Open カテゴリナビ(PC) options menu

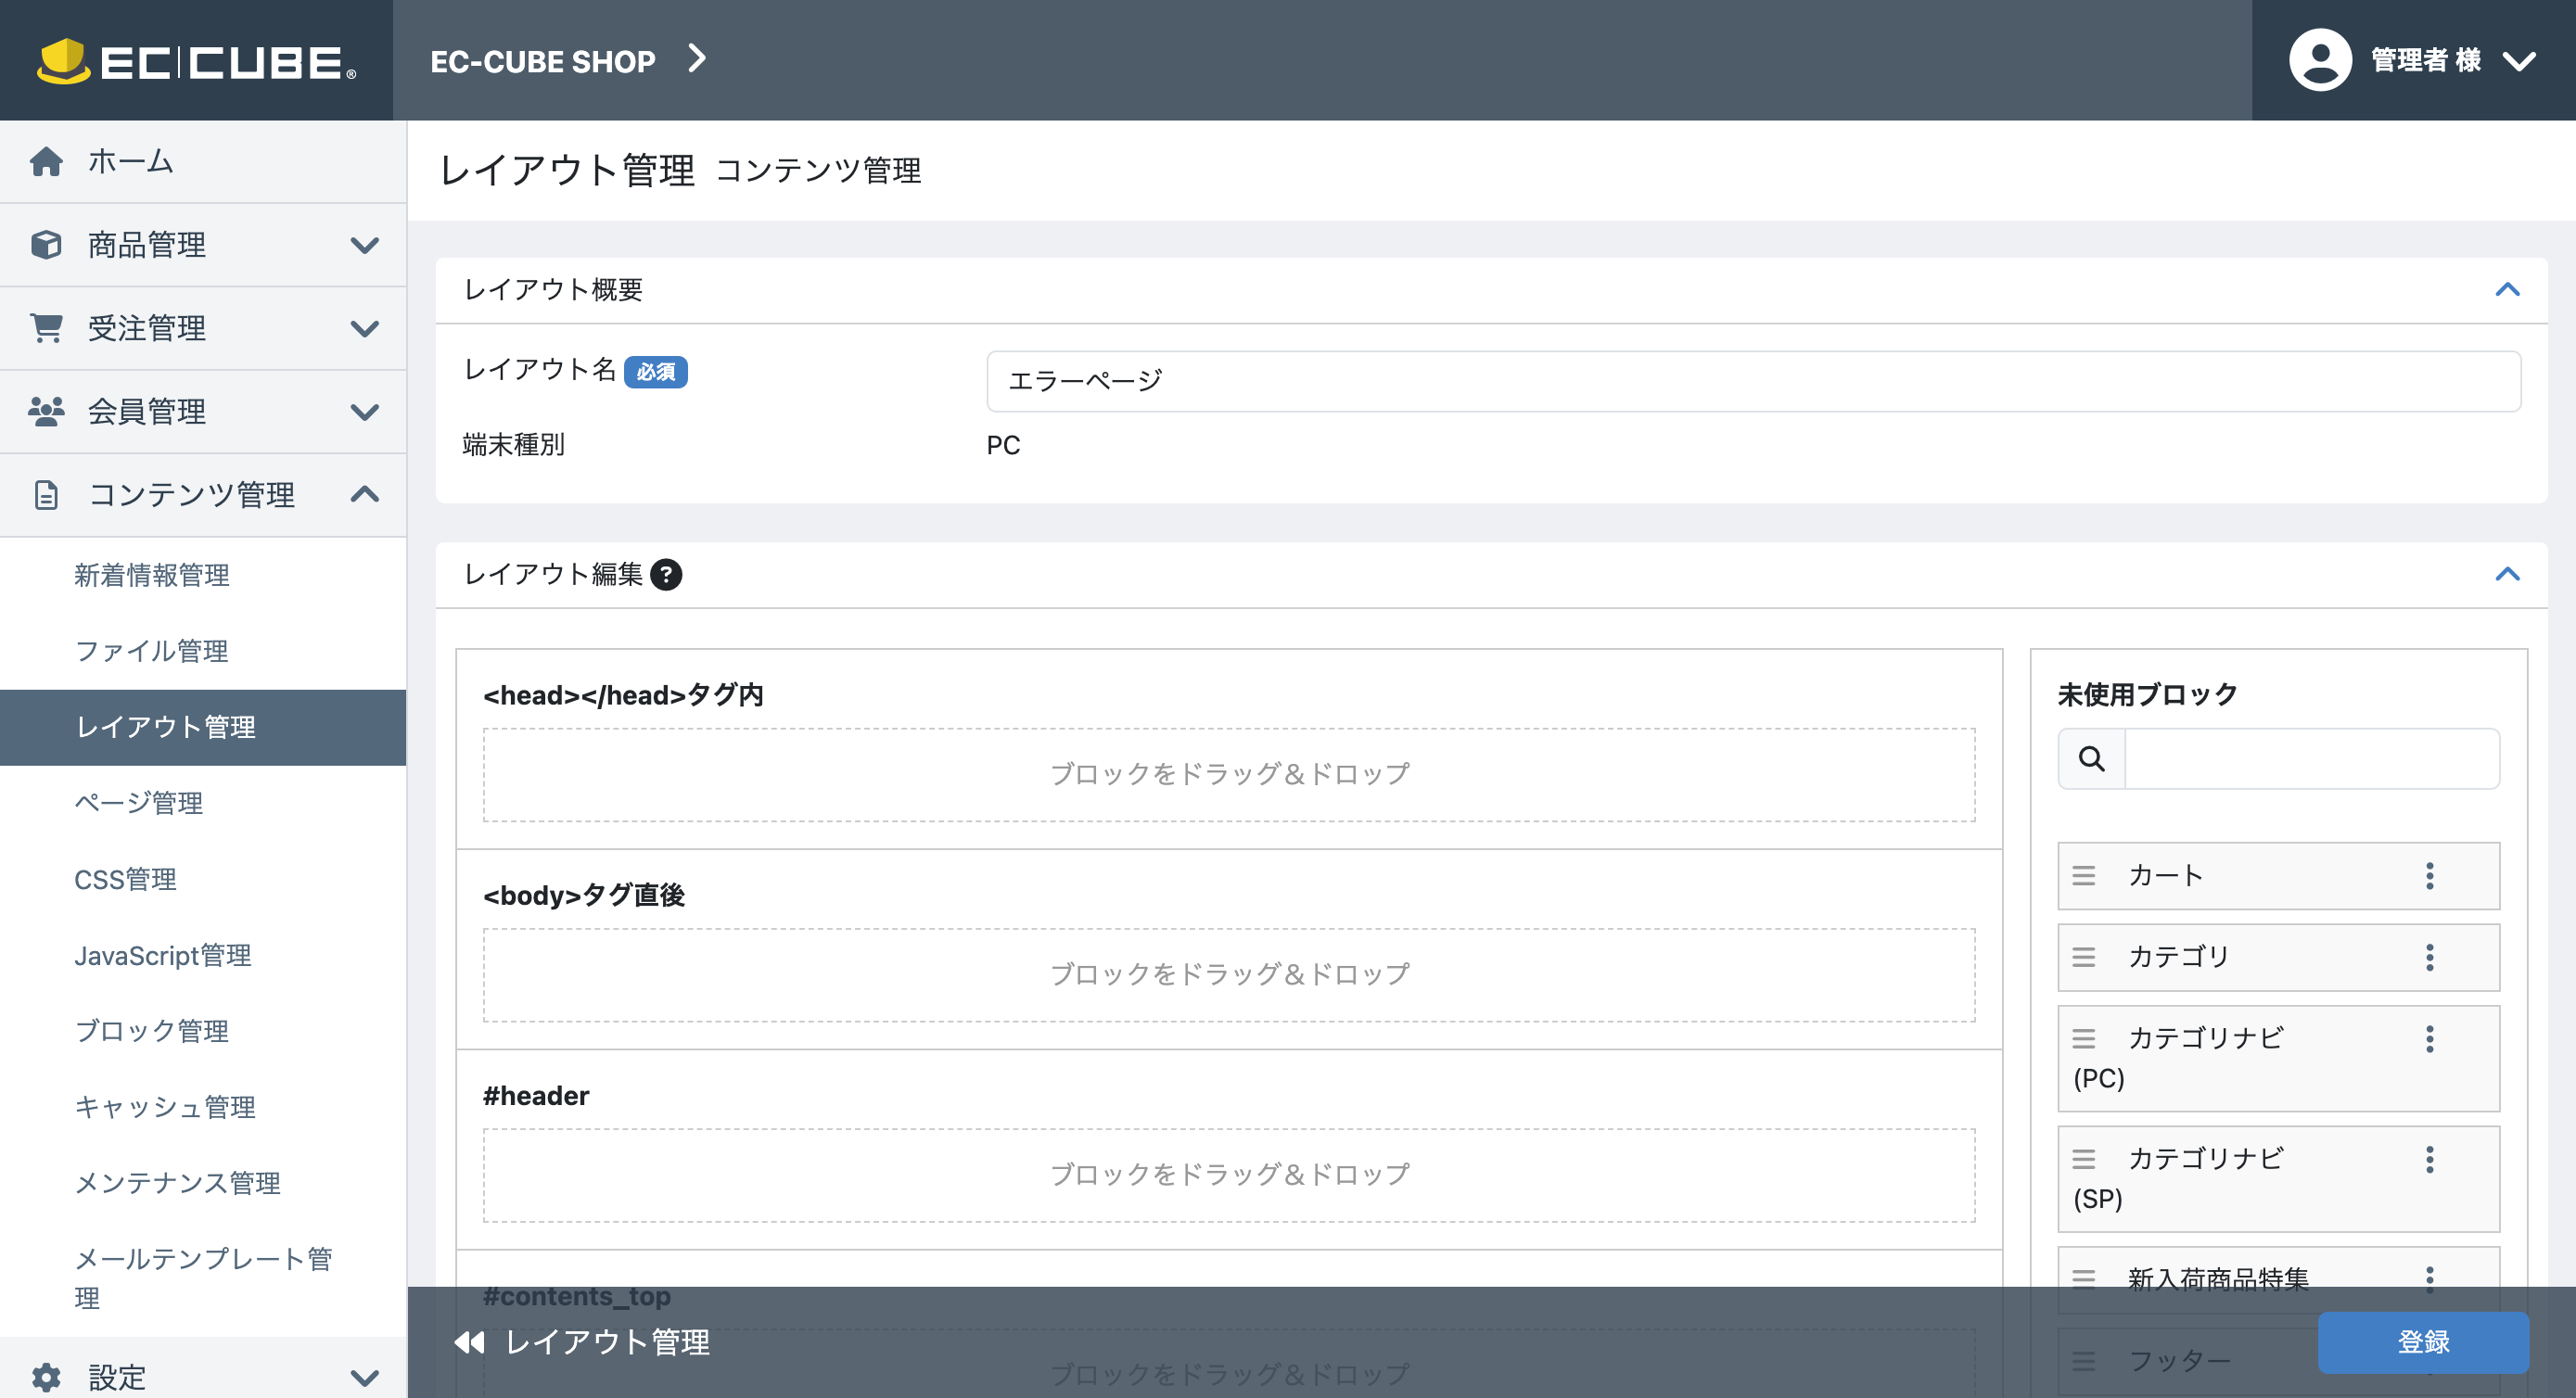click(x=2430, y=1038)
